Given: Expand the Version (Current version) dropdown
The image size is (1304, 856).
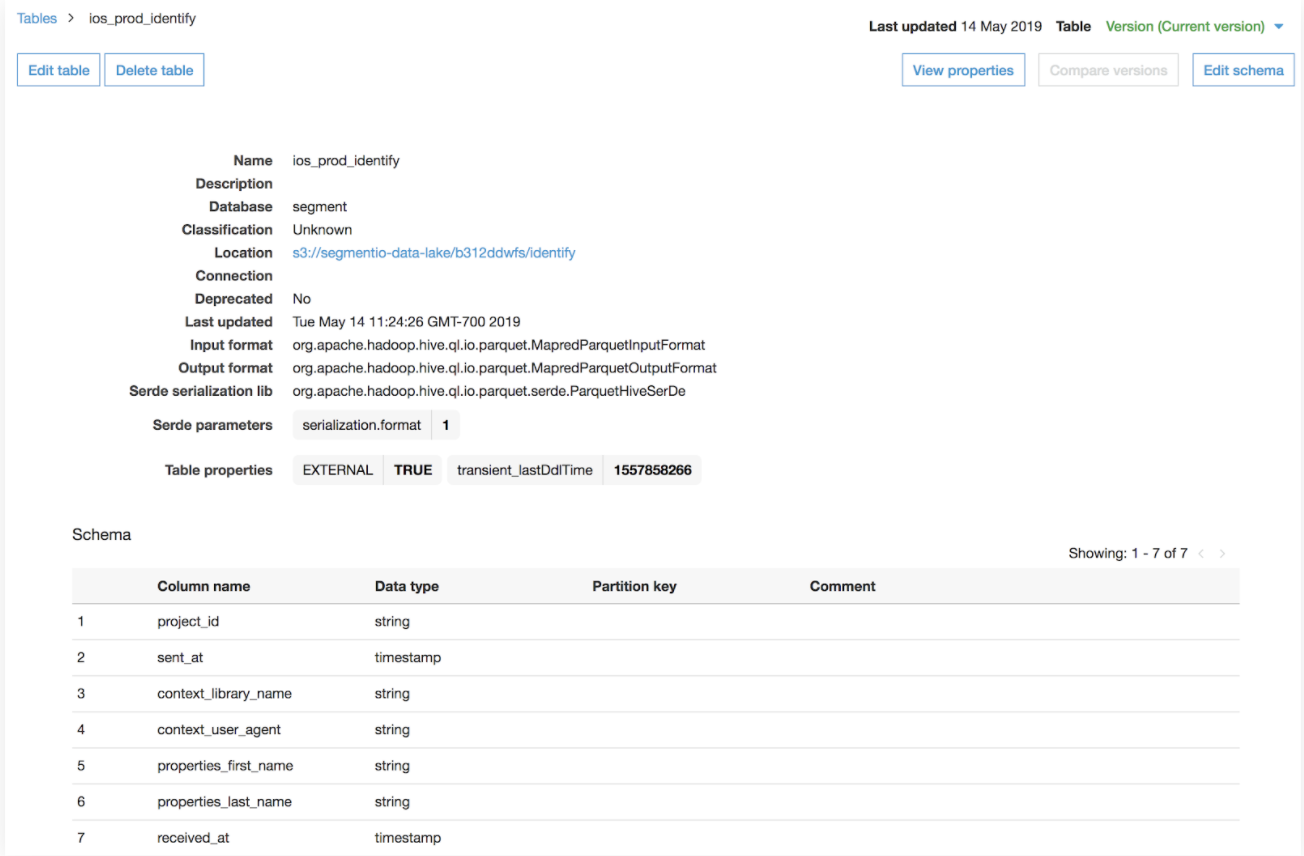Looking at the screenshot, I should [x=1188, y=26].
